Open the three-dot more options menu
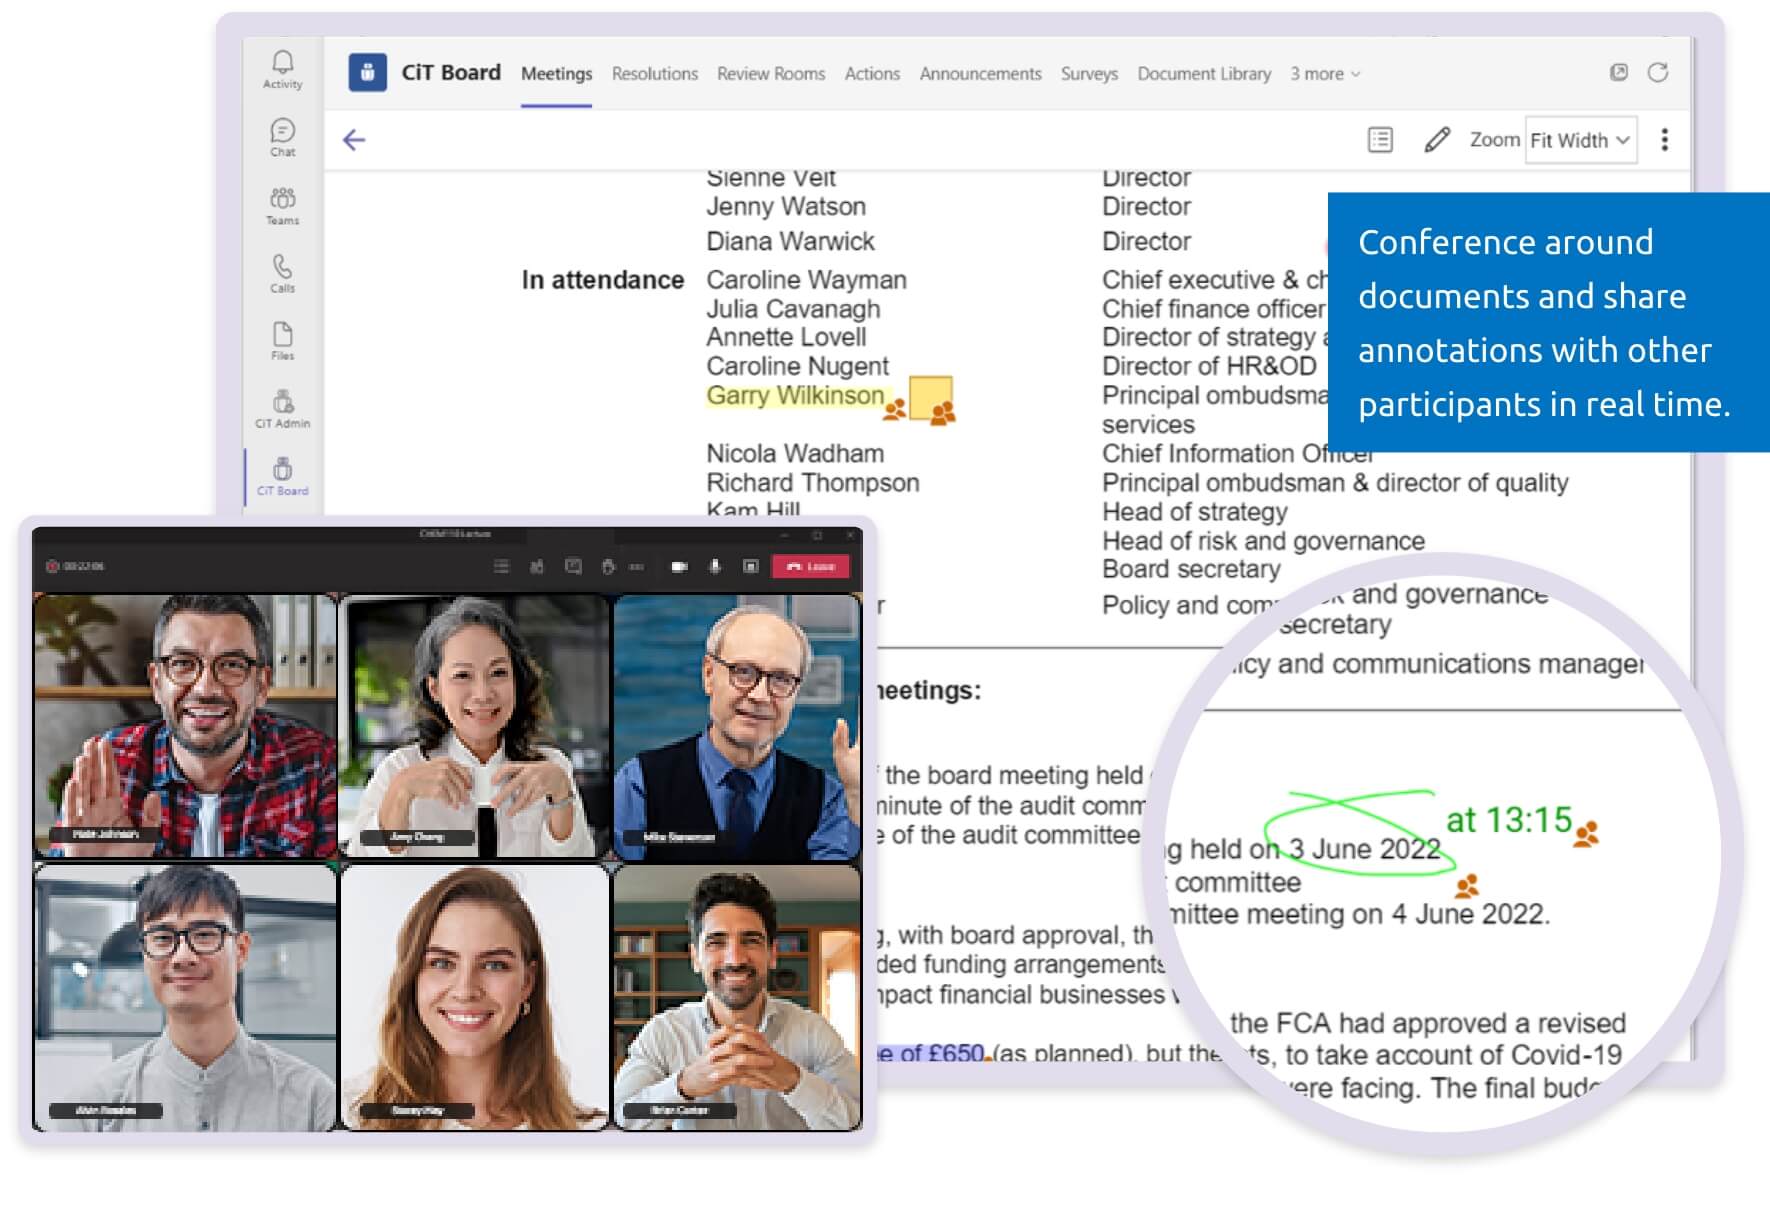Image resolution: width=1770 pixels, height=1212 pixels. (1665, 140)
